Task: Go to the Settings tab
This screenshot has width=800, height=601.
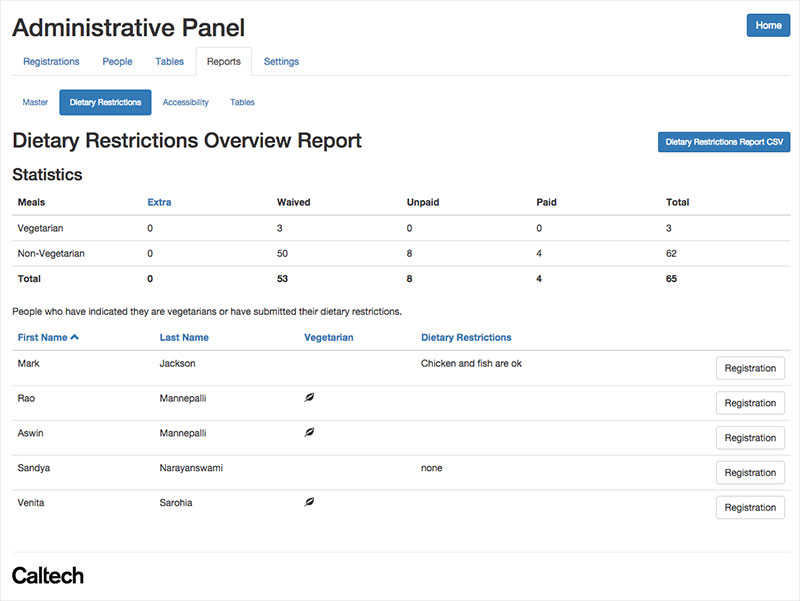Action: [x=281, y=62]
